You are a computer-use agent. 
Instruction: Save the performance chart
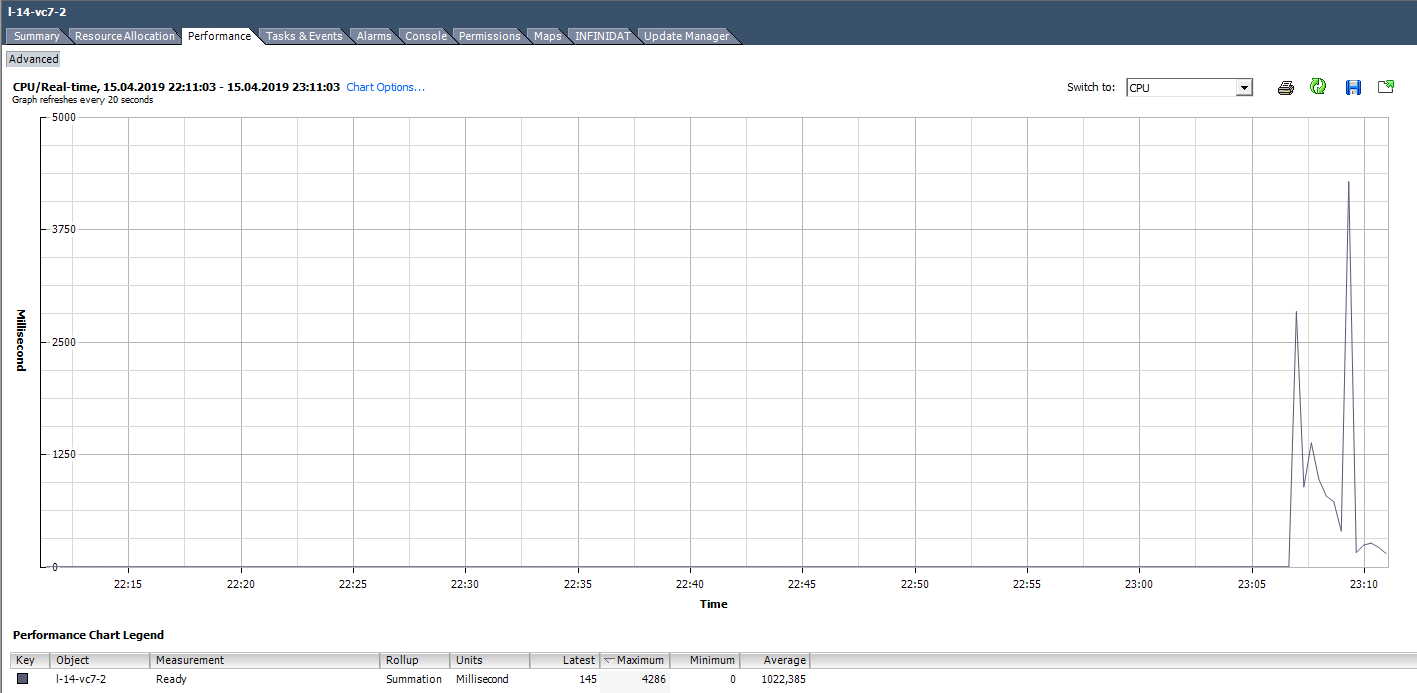[1352, 87]
